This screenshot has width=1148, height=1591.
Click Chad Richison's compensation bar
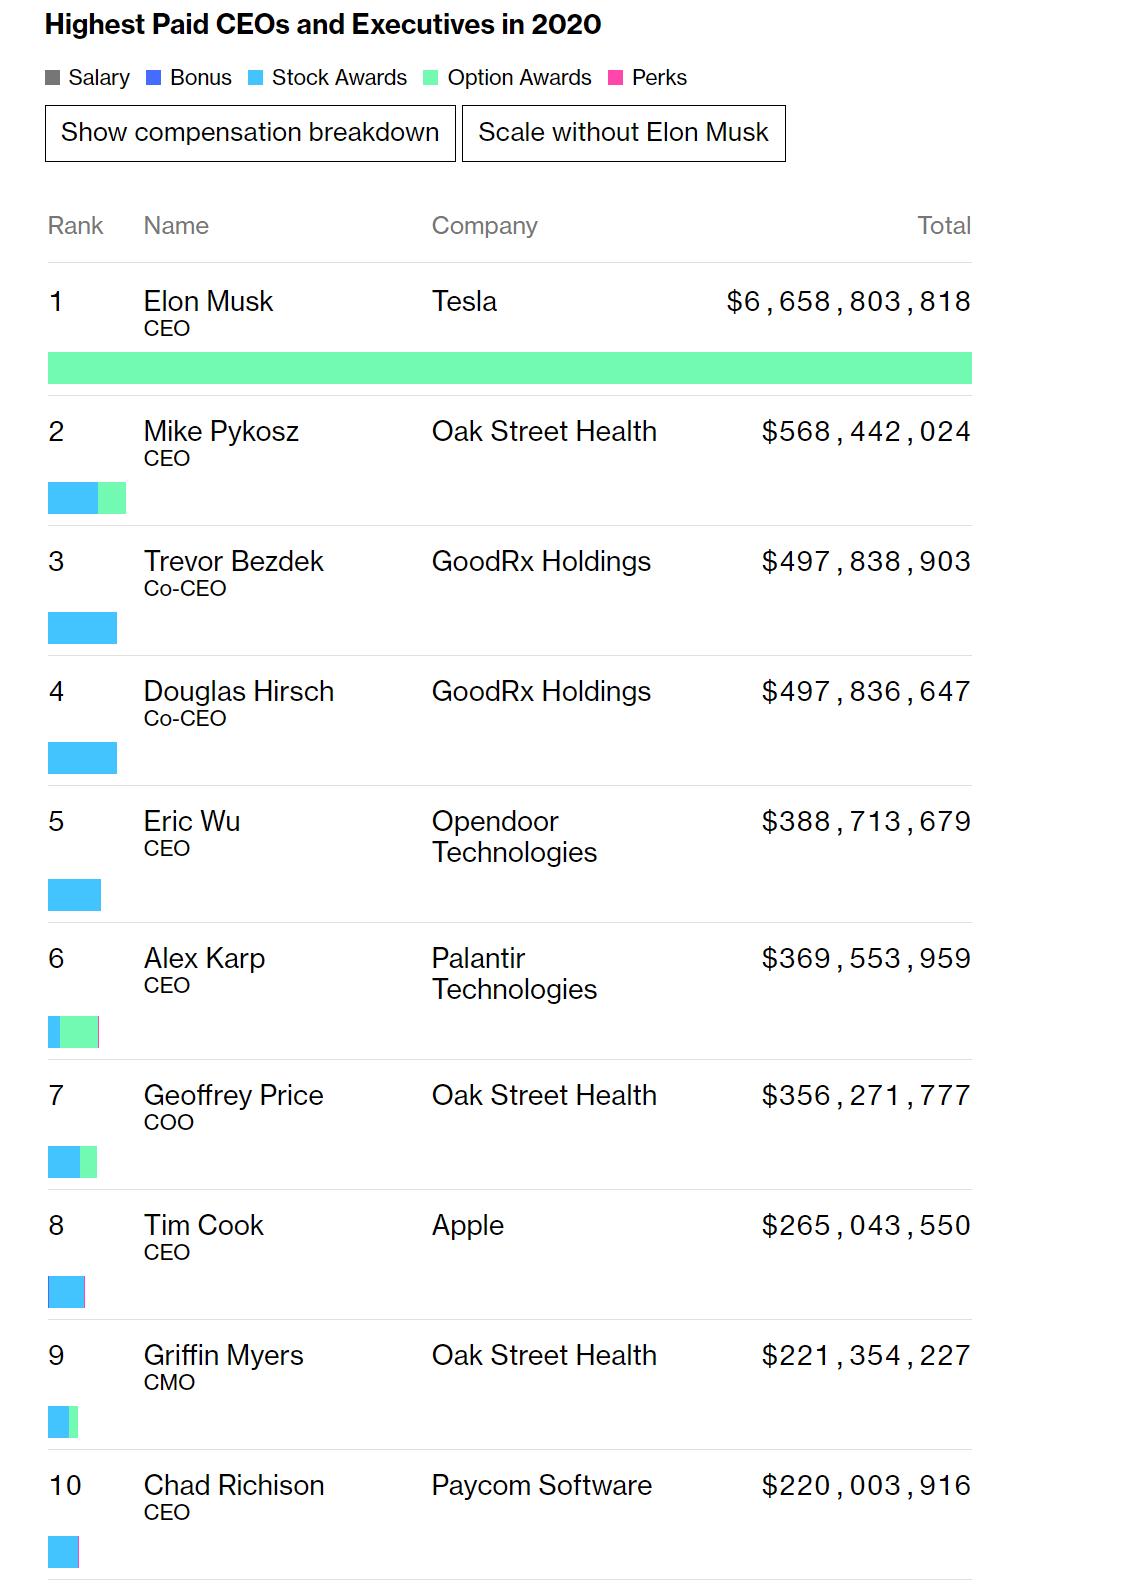pos(63,1552)
